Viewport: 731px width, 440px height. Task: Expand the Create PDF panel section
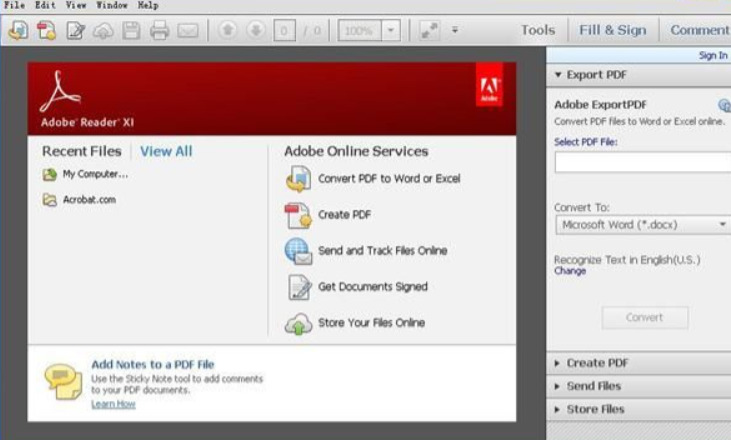click(x=639, y=363)
